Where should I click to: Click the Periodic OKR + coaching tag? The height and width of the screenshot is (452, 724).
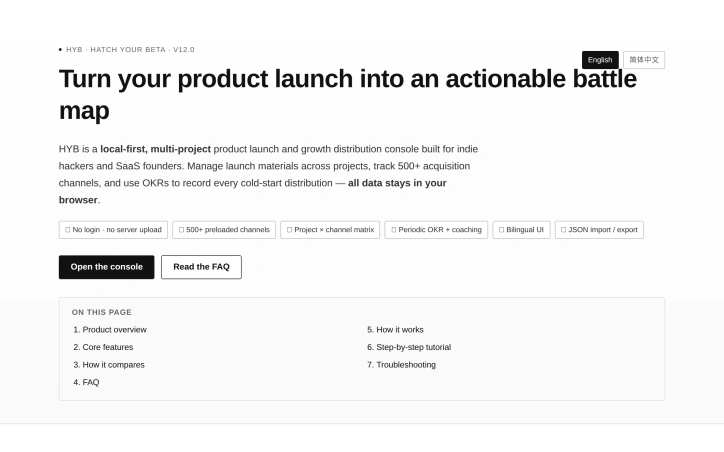[x=436, y=230]
